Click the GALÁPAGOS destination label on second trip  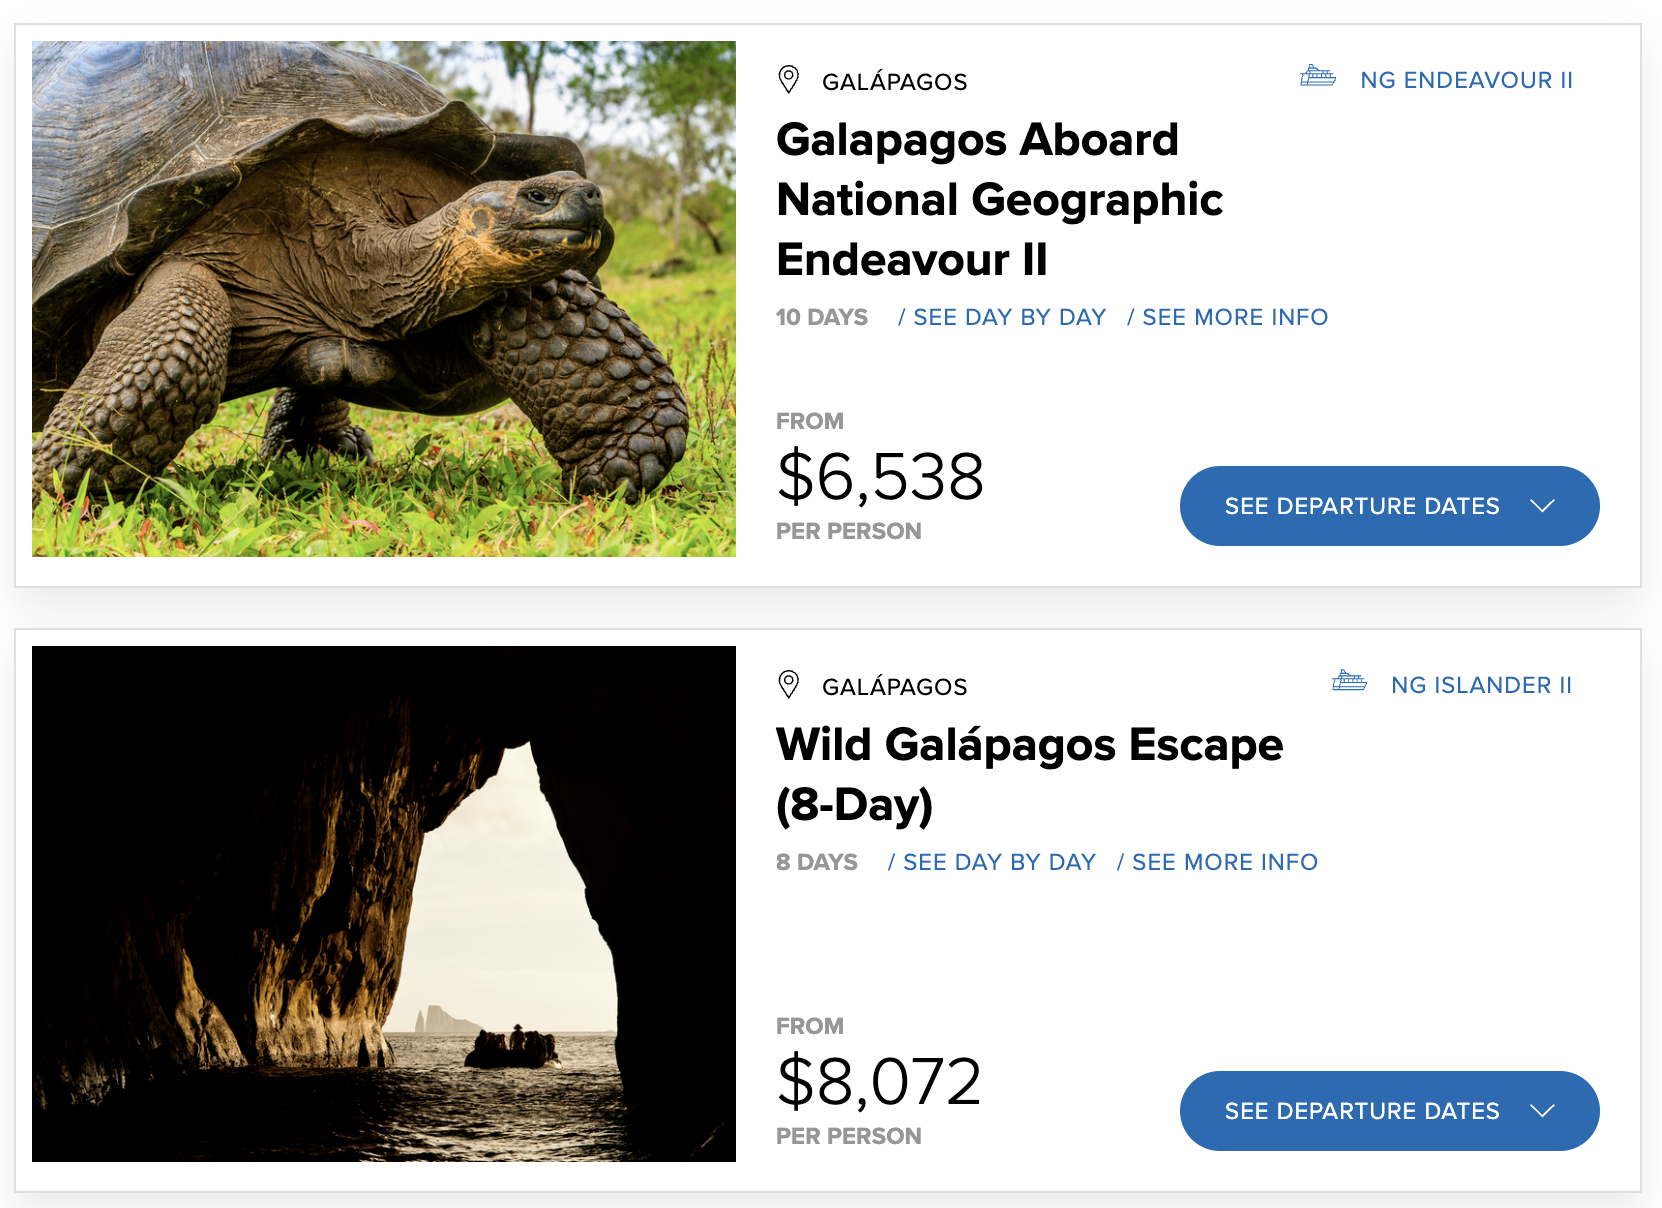(894, 685)
